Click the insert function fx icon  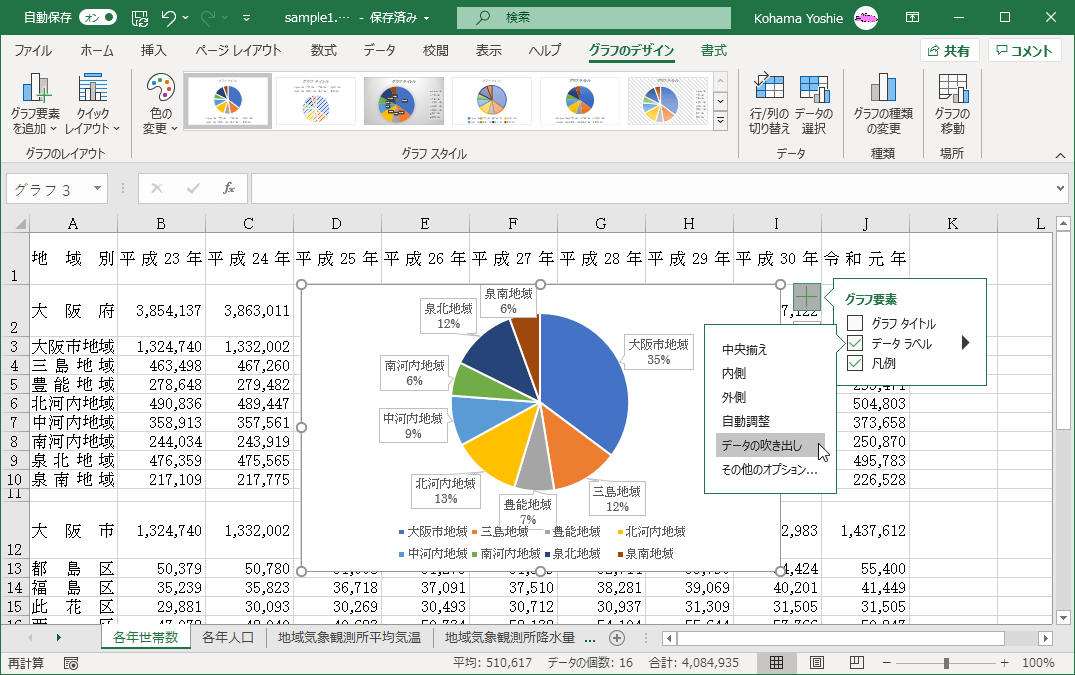(x=229, y=188)
